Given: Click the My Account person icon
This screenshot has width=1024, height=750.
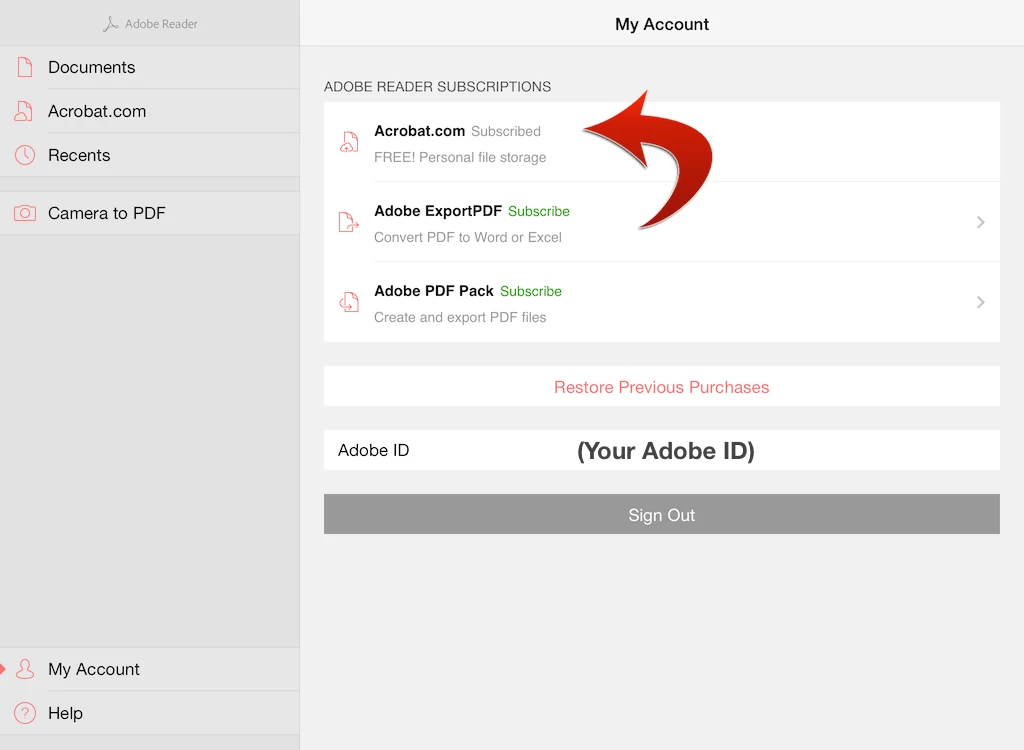Looking at the screenshot, I should coord(25,669).
